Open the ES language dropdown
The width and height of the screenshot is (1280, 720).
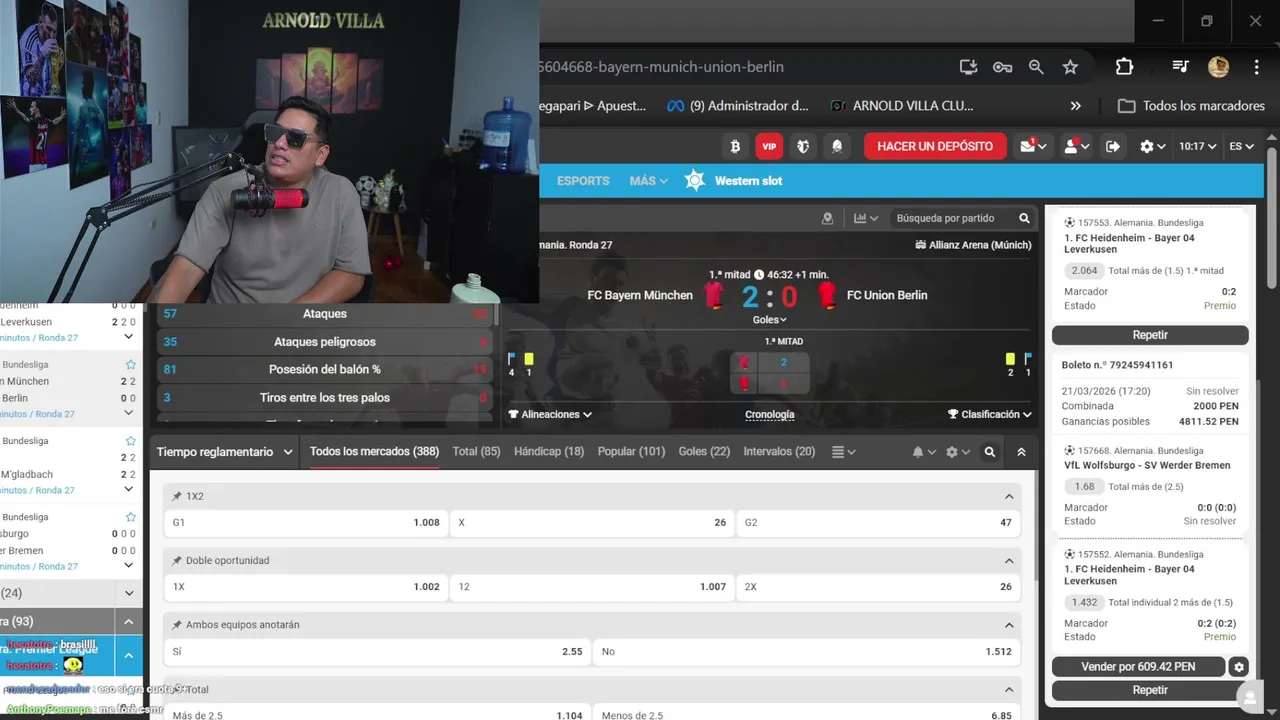(1242, 146)
